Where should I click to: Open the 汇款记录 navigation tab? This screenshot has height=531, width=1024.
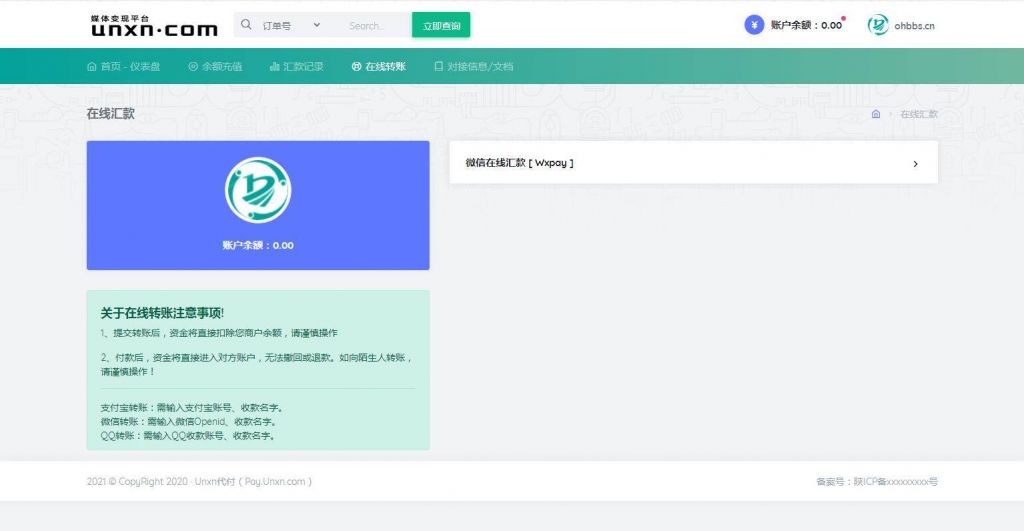click(303, 67)
